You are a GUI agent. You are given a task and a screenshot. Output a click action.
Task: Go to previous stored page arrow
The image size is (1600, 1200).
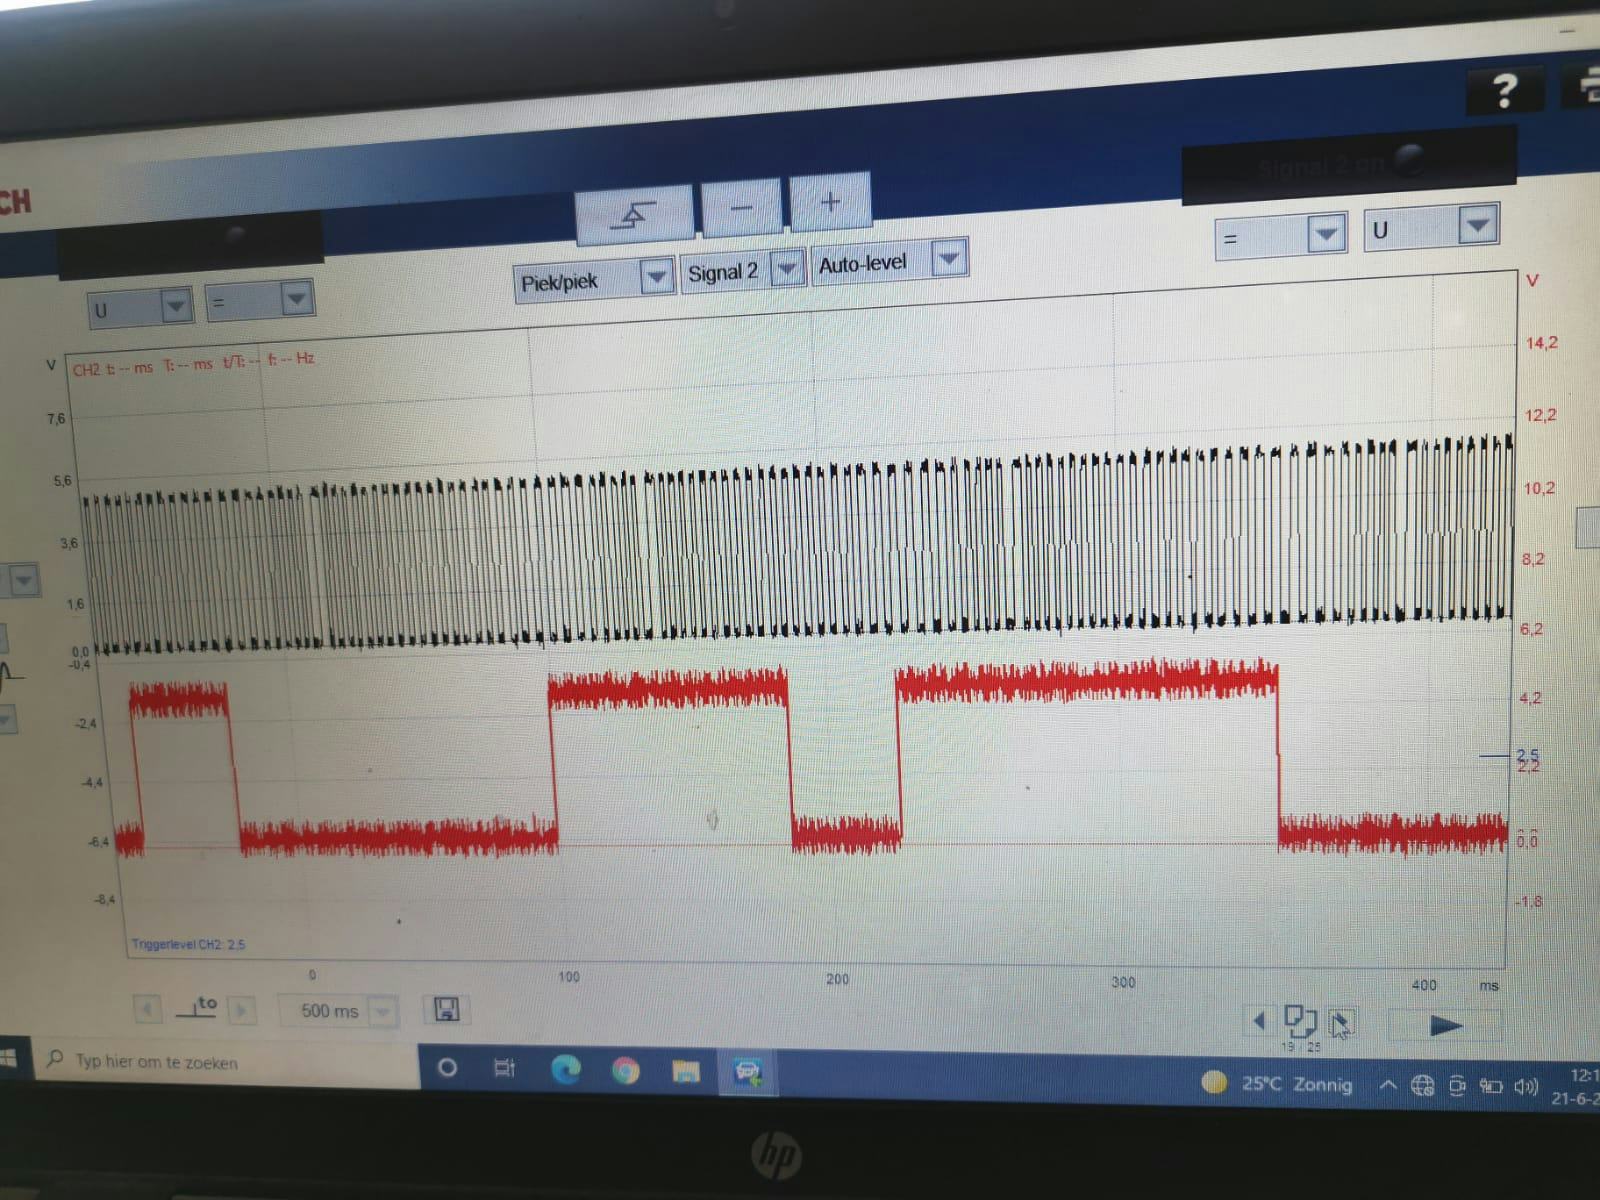click(1259, 1020)
